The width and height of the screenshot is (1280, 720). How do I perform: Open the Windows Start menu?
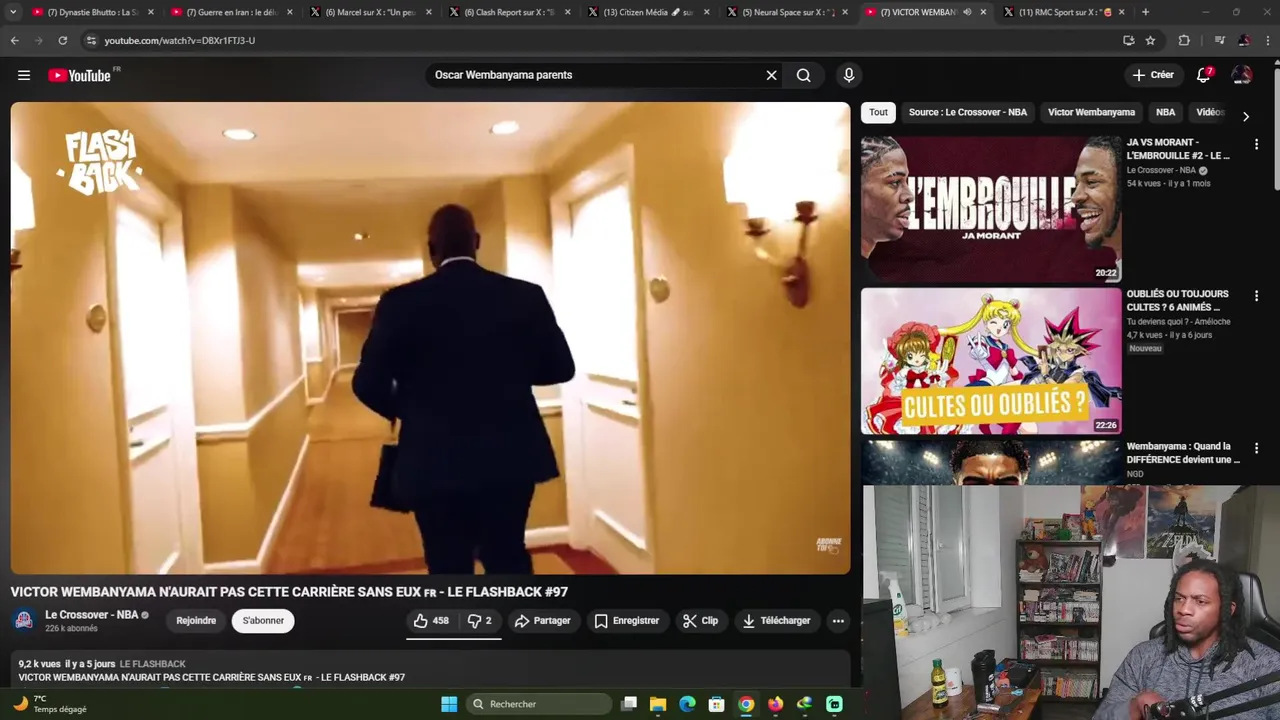tap(449, 704)
